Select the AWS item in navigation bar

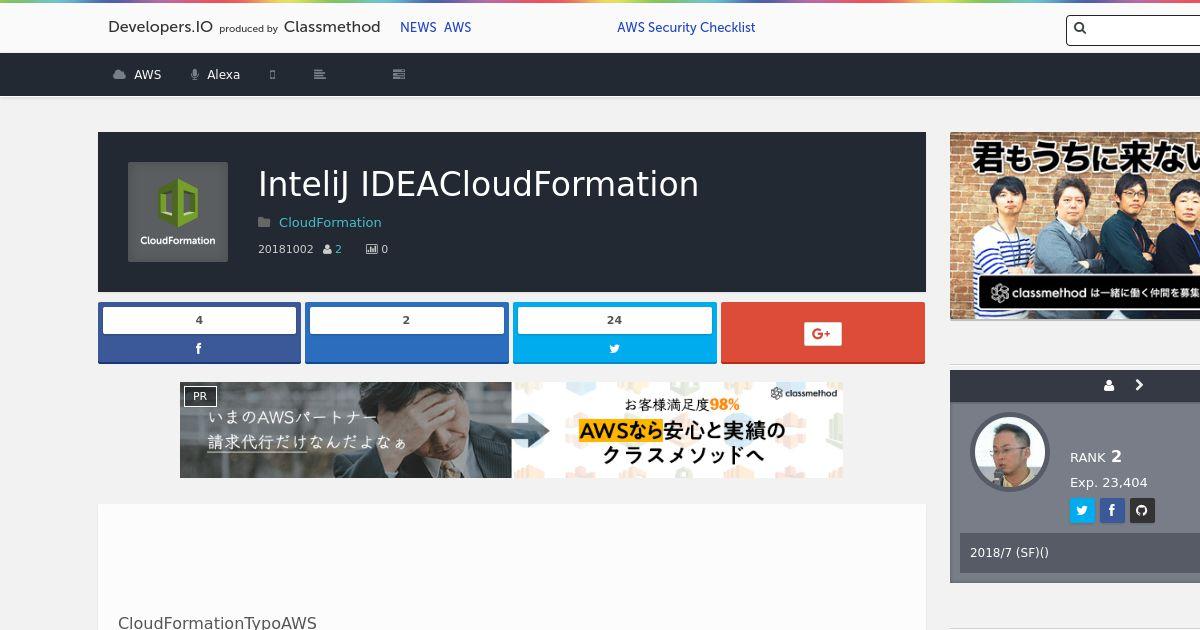click(x=137, y=74)
